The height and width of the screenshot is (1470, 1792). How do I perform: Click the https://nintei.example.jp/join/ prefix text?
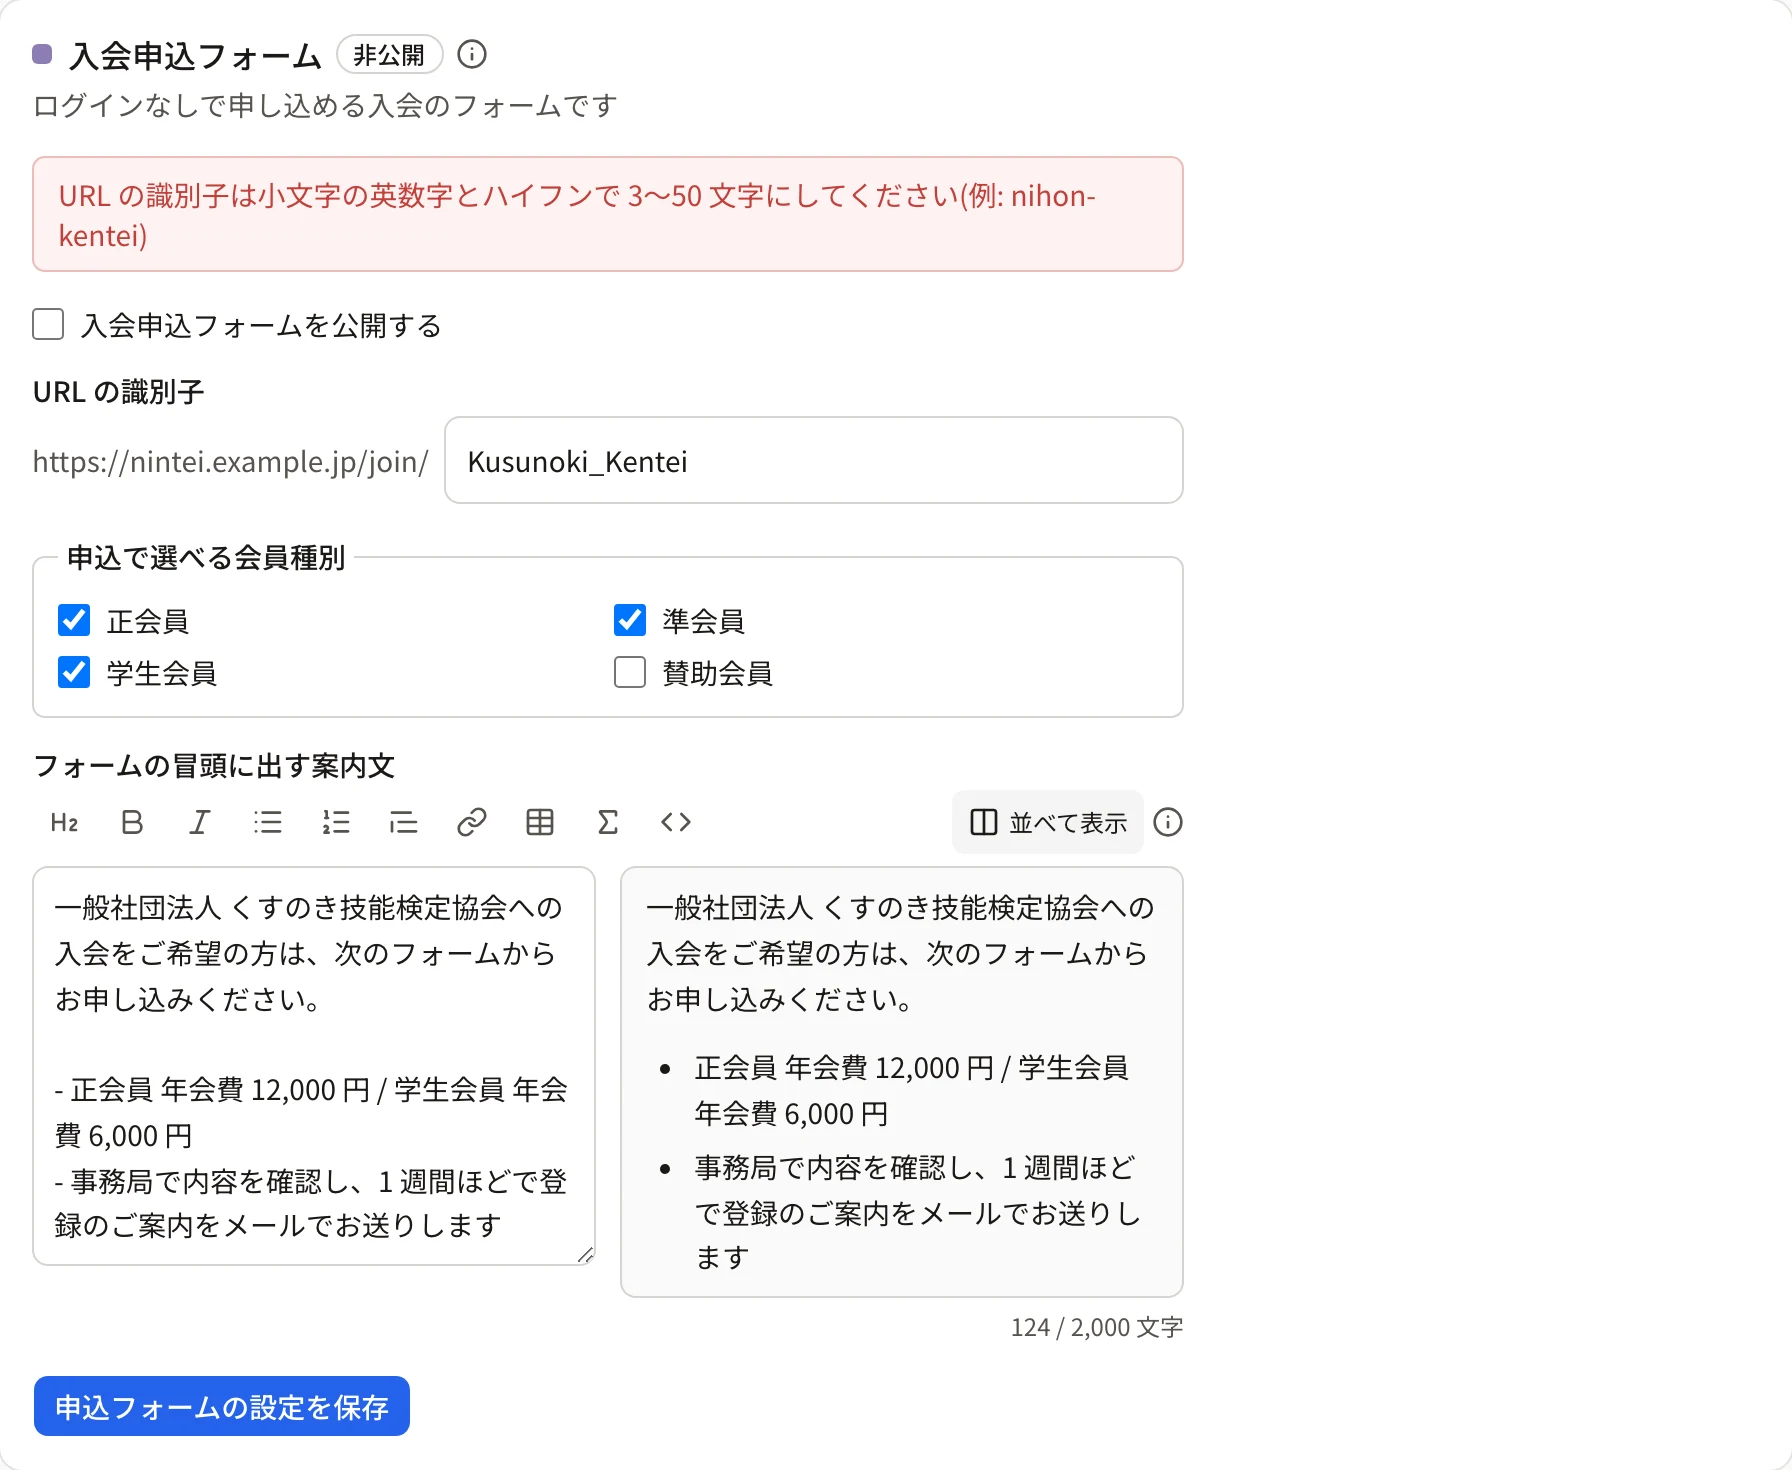coord(231,461)
